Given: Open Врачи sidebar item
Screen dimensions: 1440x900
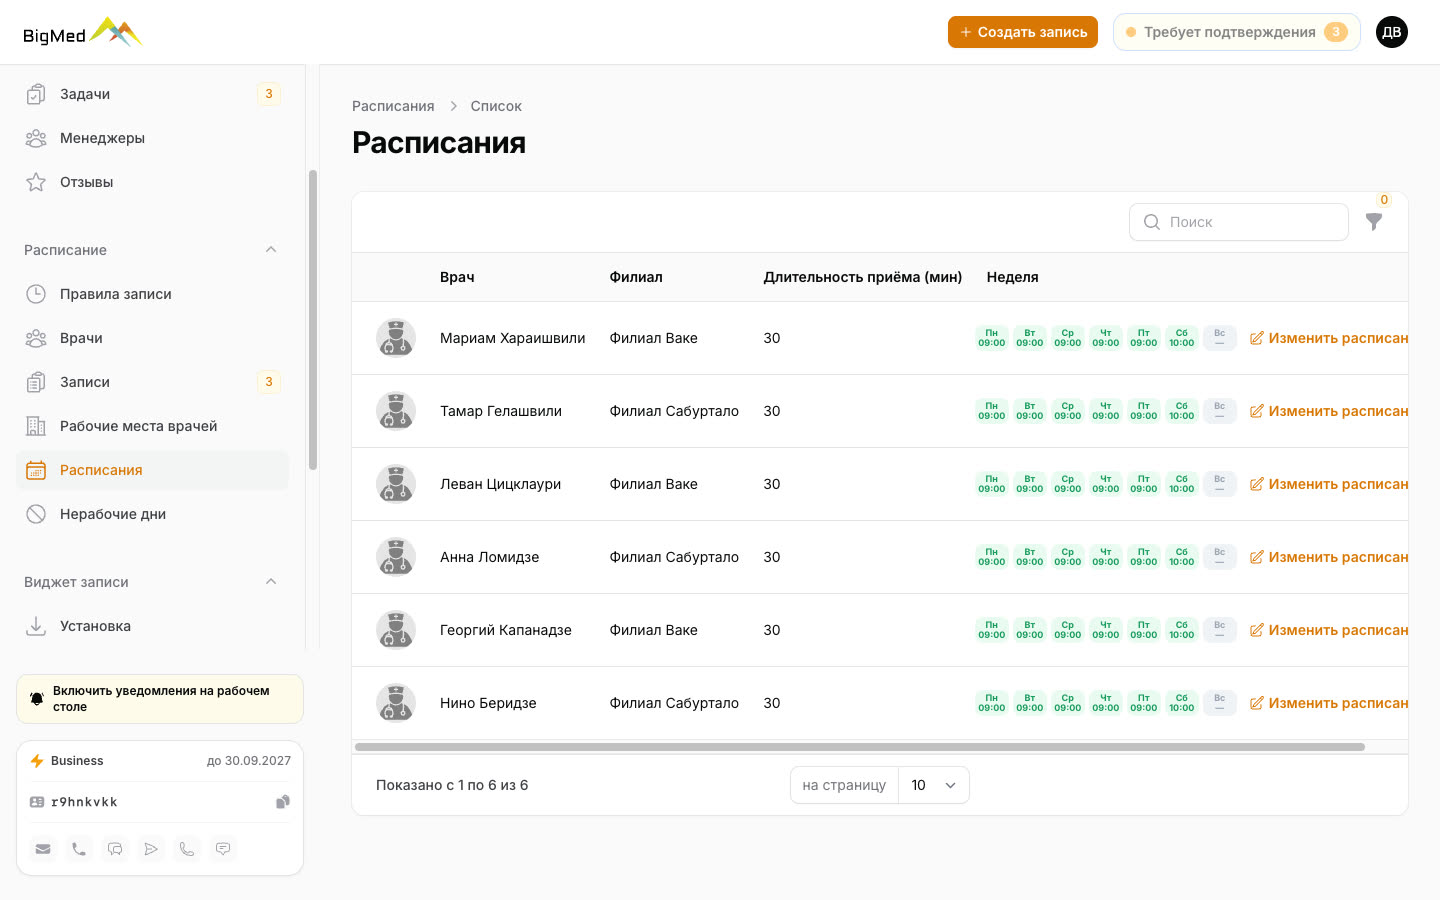Looking at the screenshot, I should tap(152, 338).
